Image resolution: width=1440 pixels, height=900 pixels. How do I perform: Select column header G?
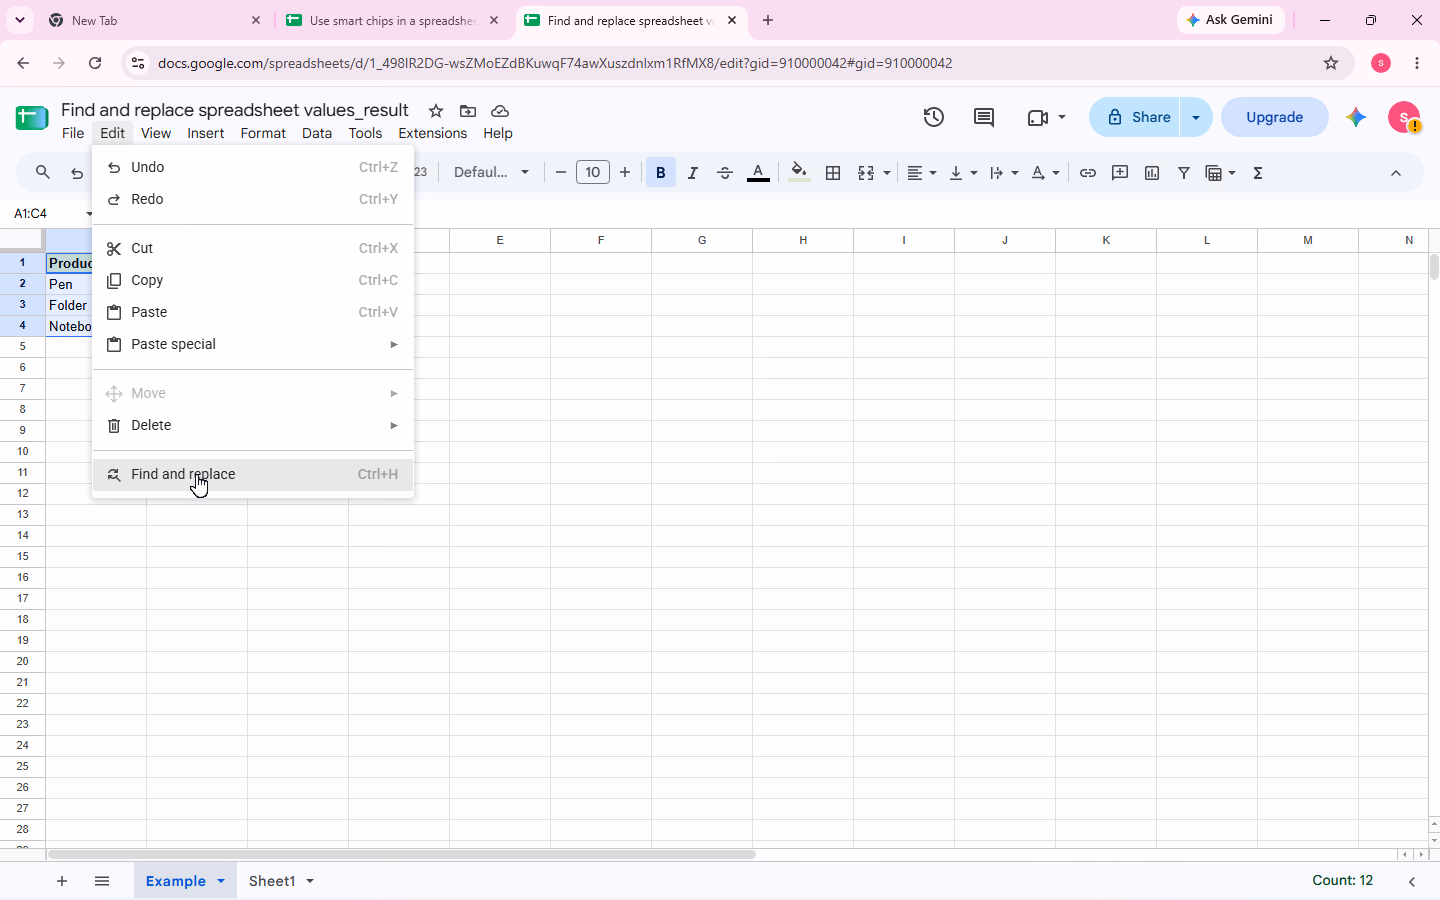point(702,240)
